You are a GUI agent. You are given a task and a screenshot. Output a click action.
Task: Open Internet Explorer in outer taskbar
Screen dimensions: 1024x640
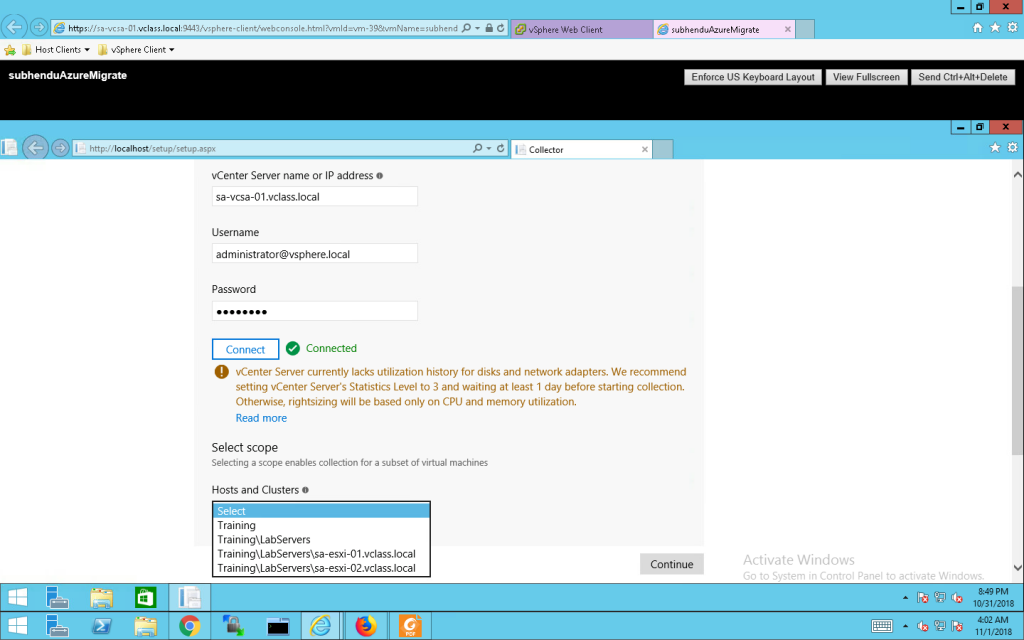[320, 626]
